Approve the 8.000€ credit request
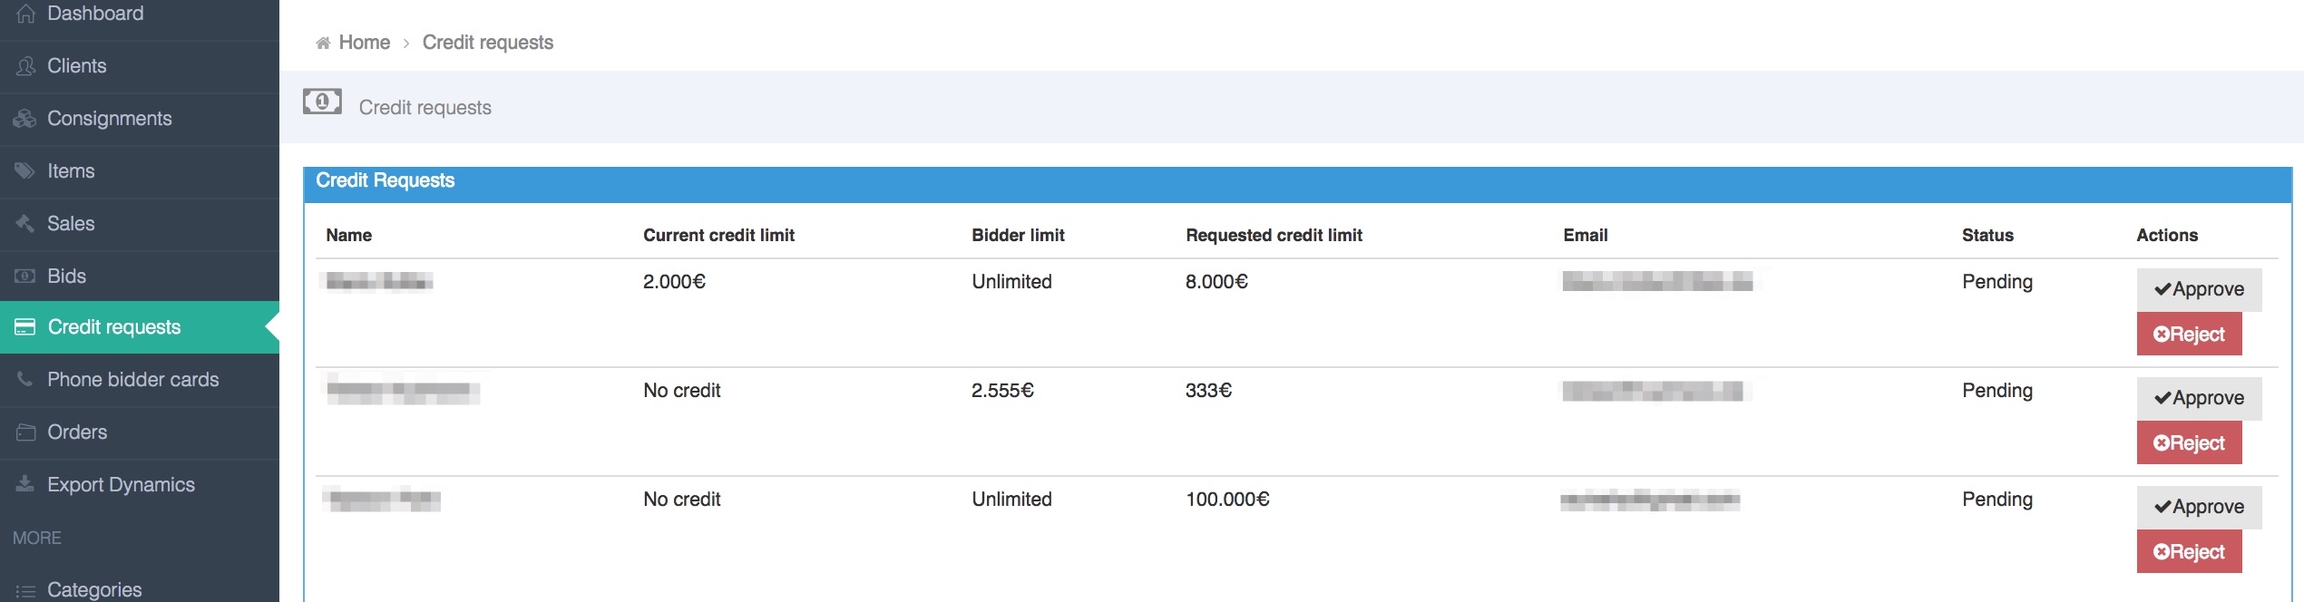 click(2198, 289)
